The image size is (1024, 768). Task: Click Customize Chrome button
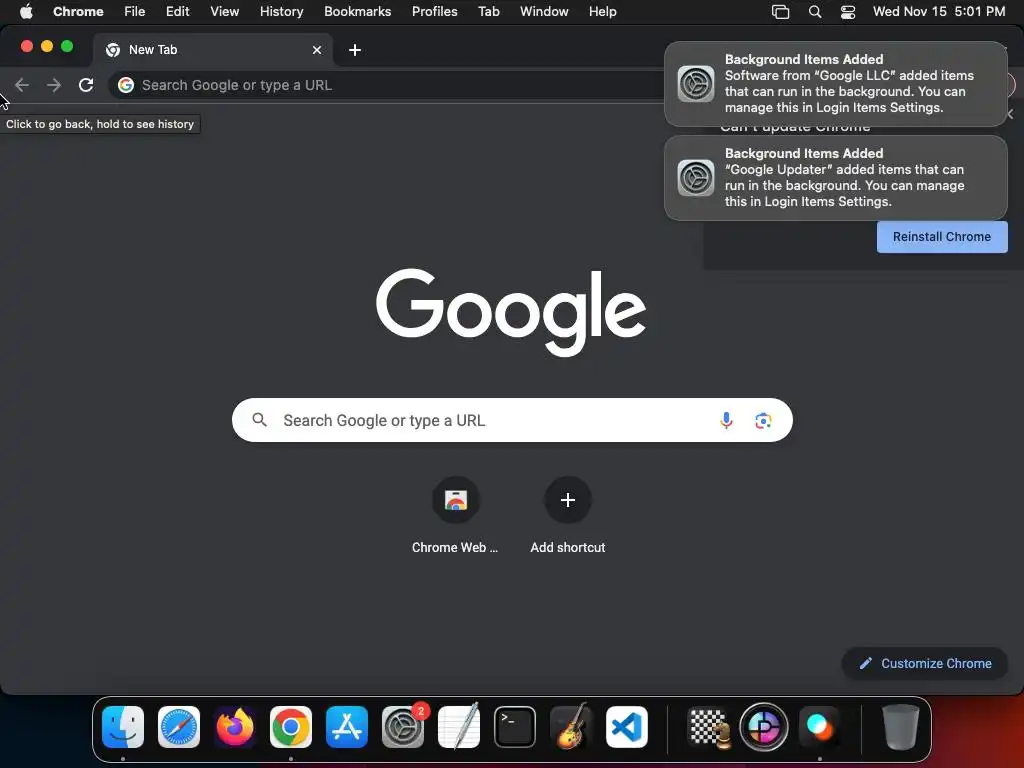[925, 664]
